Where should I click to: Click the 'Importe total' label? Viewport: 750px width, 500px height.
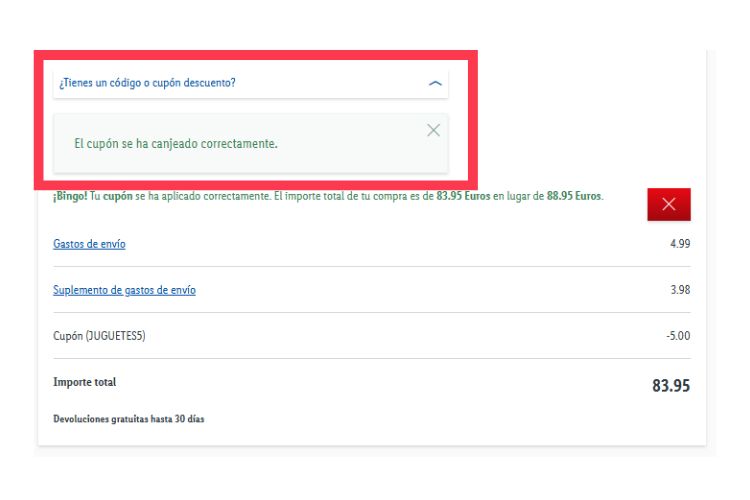84,382
